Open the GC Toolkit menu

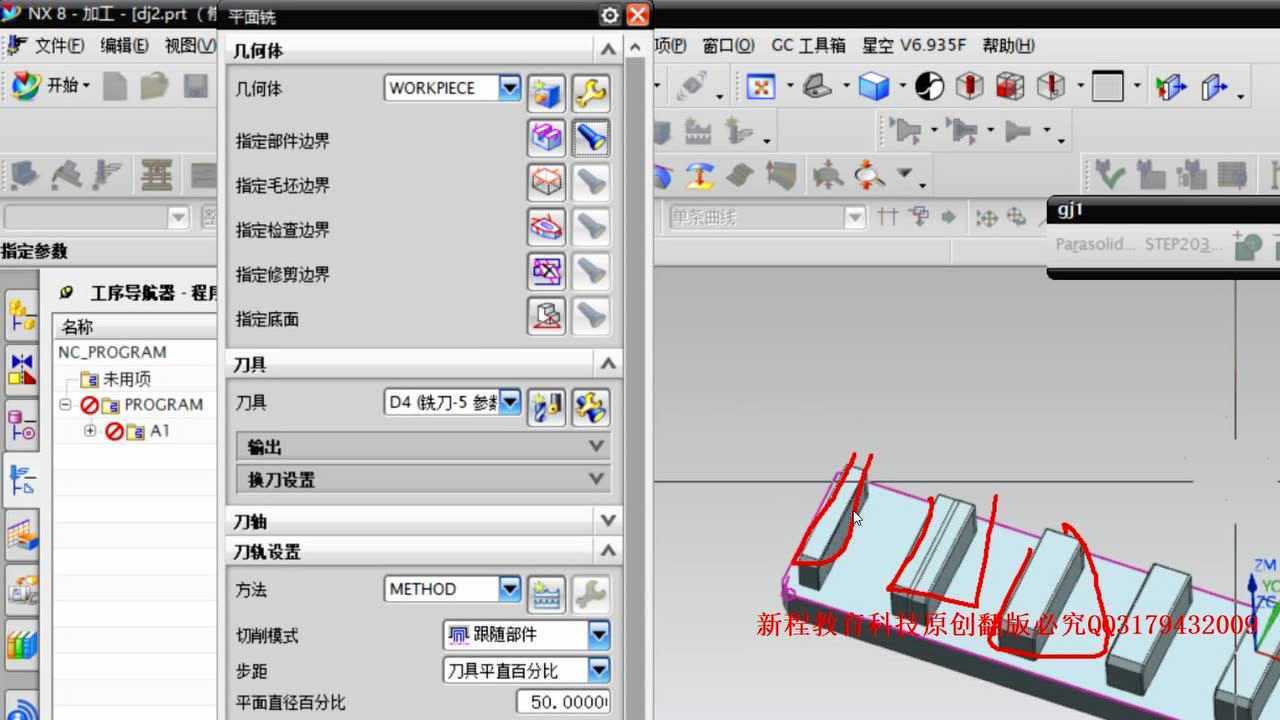(808, 45)
